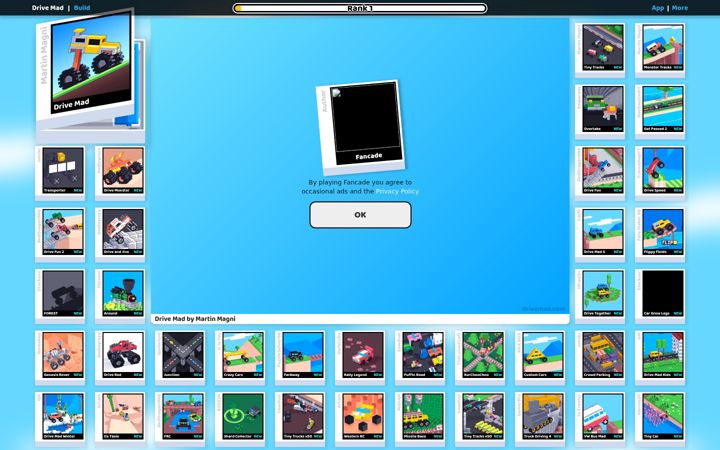Open the Crowd Parking game

(600, 357)
